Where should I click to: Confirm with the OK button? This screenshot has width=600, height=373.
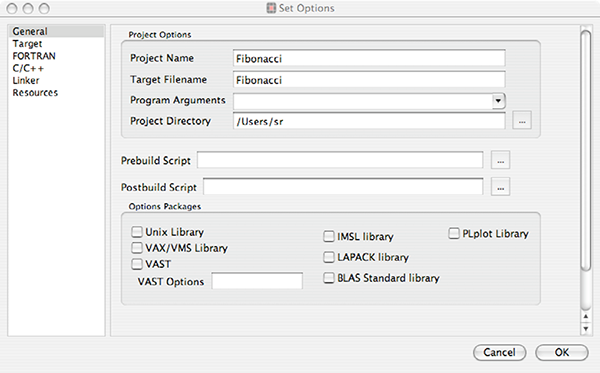[562, 352]
